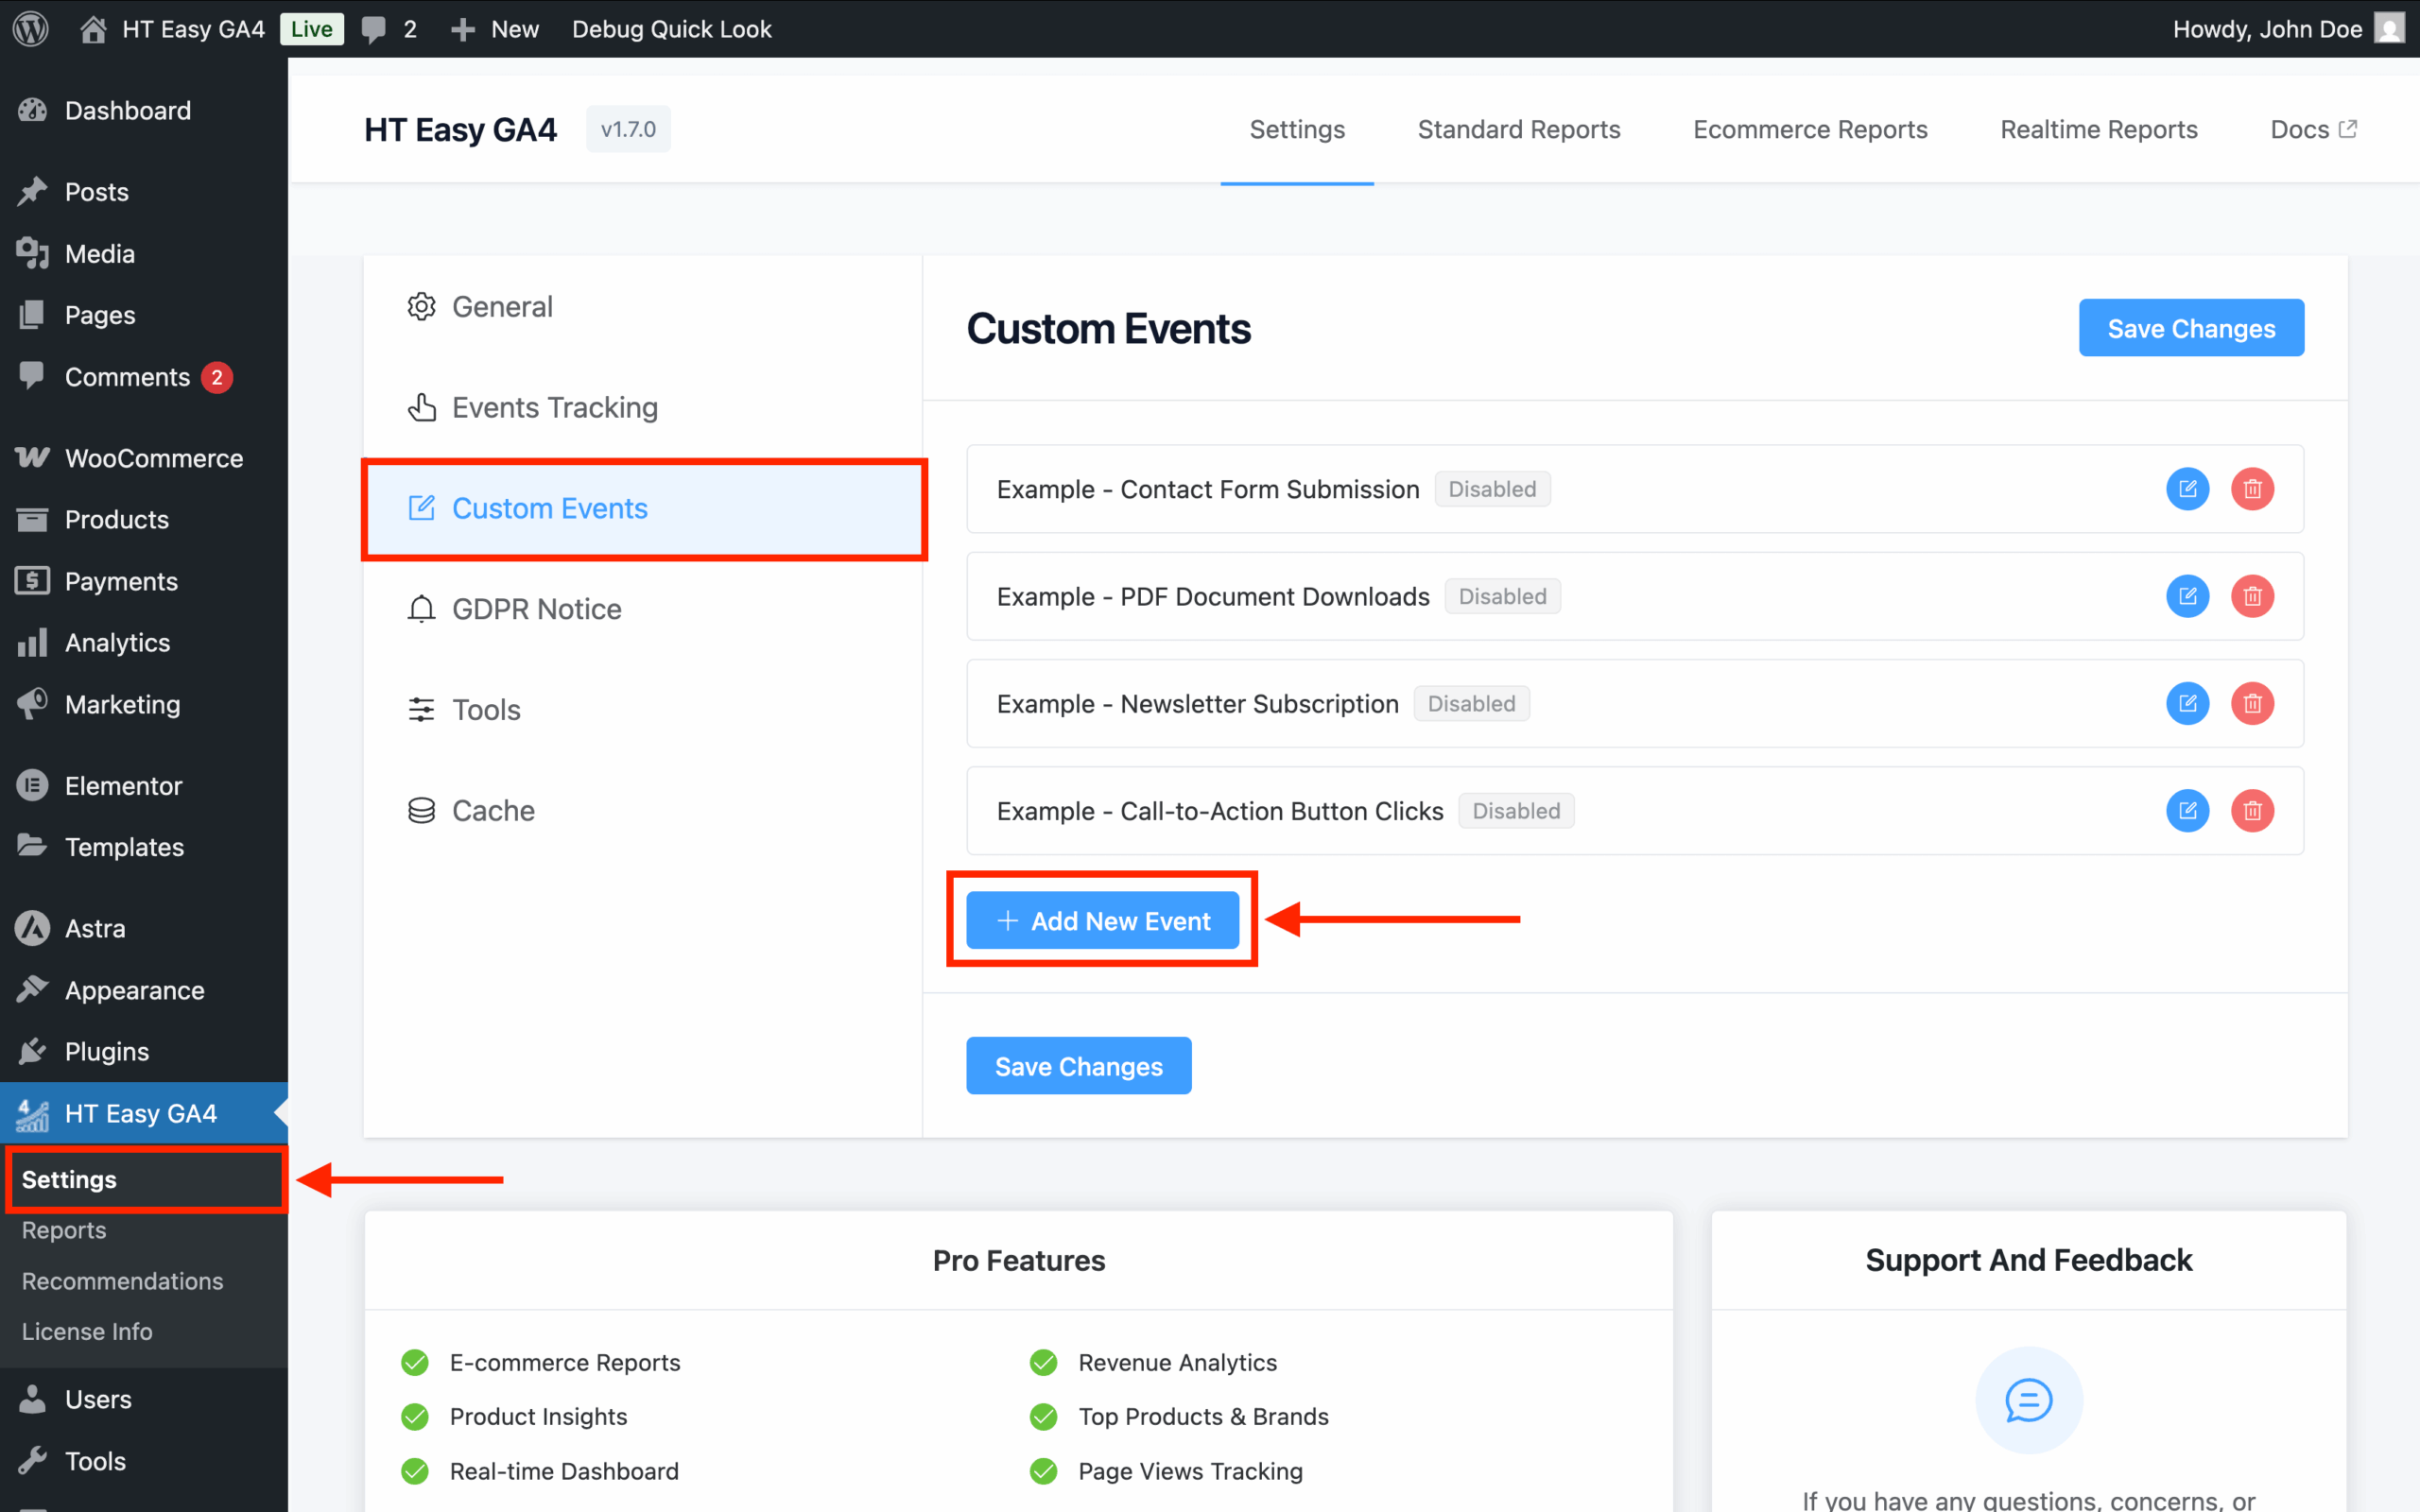Click the WordPress logo in admin bar

click(x=30, y=28)
